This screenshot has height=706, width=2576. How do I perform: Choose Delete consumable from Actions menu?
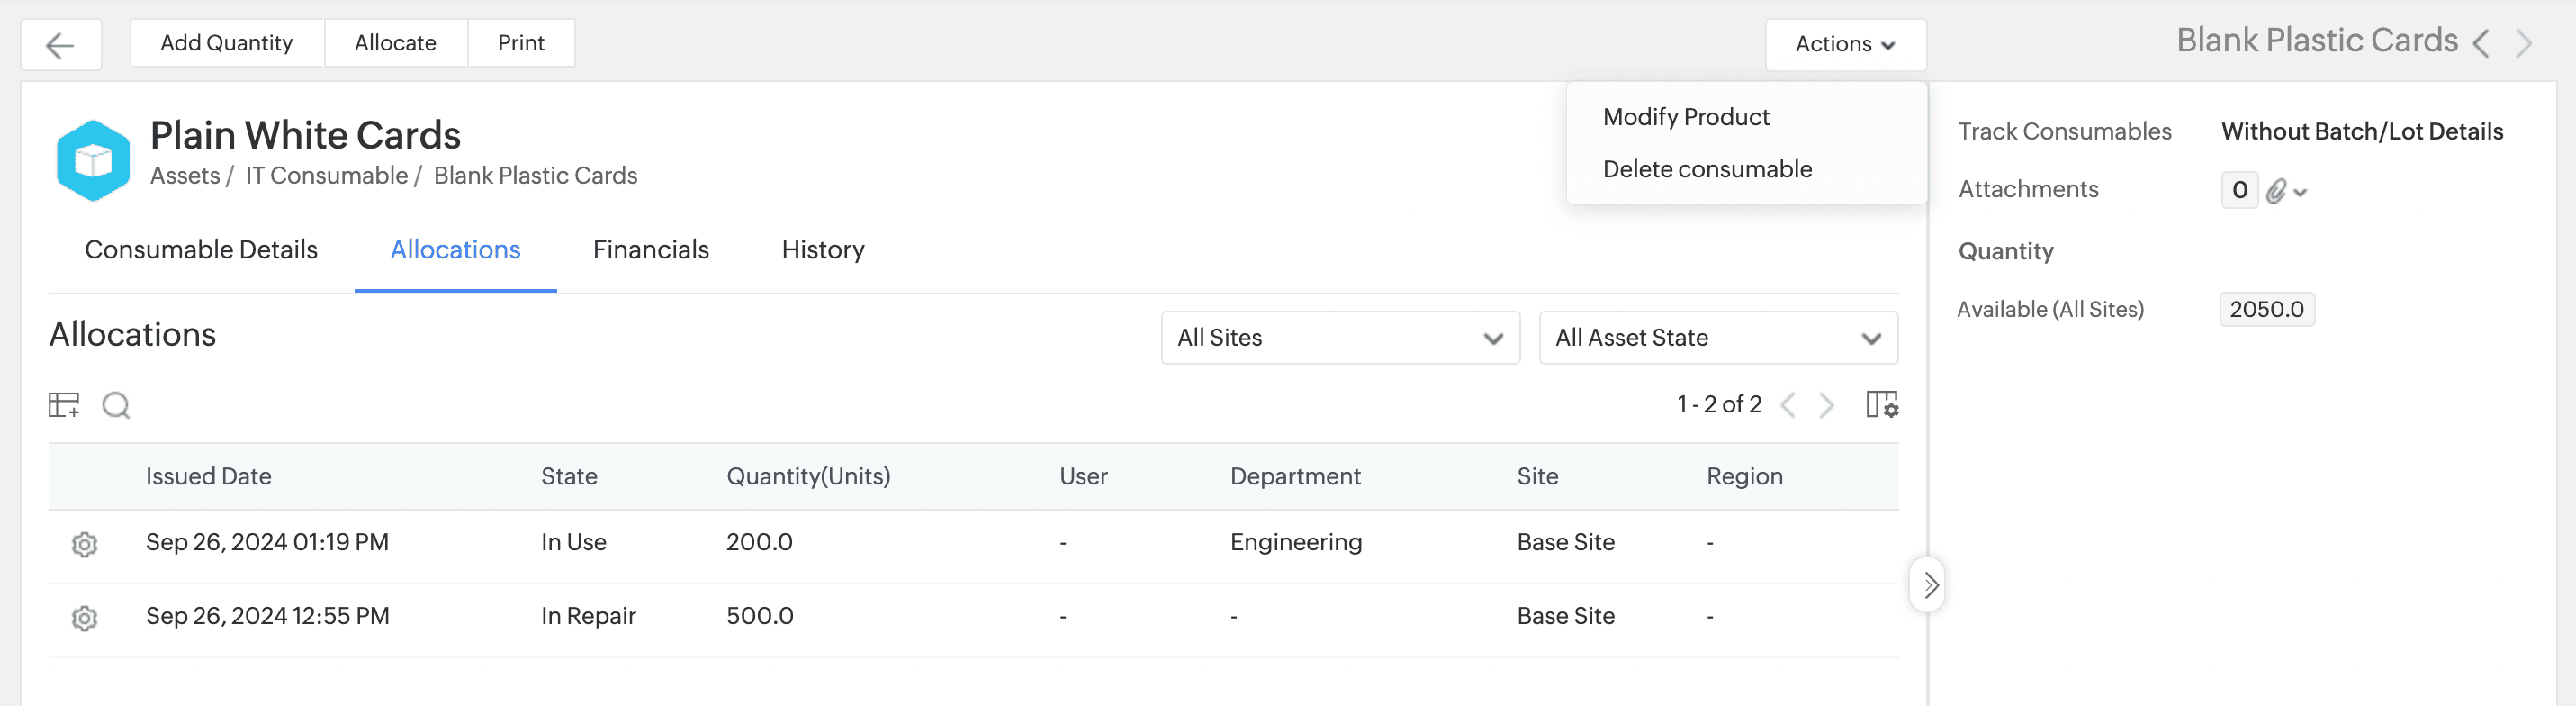(1707, 169)
